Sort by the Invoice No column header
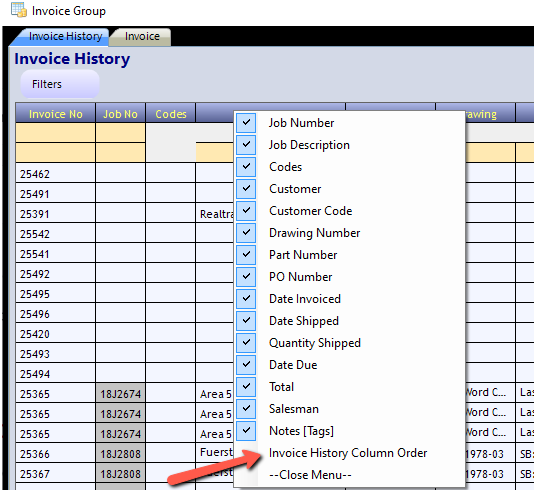The width and height of the screenshot is (534, 490). [56, 113]
